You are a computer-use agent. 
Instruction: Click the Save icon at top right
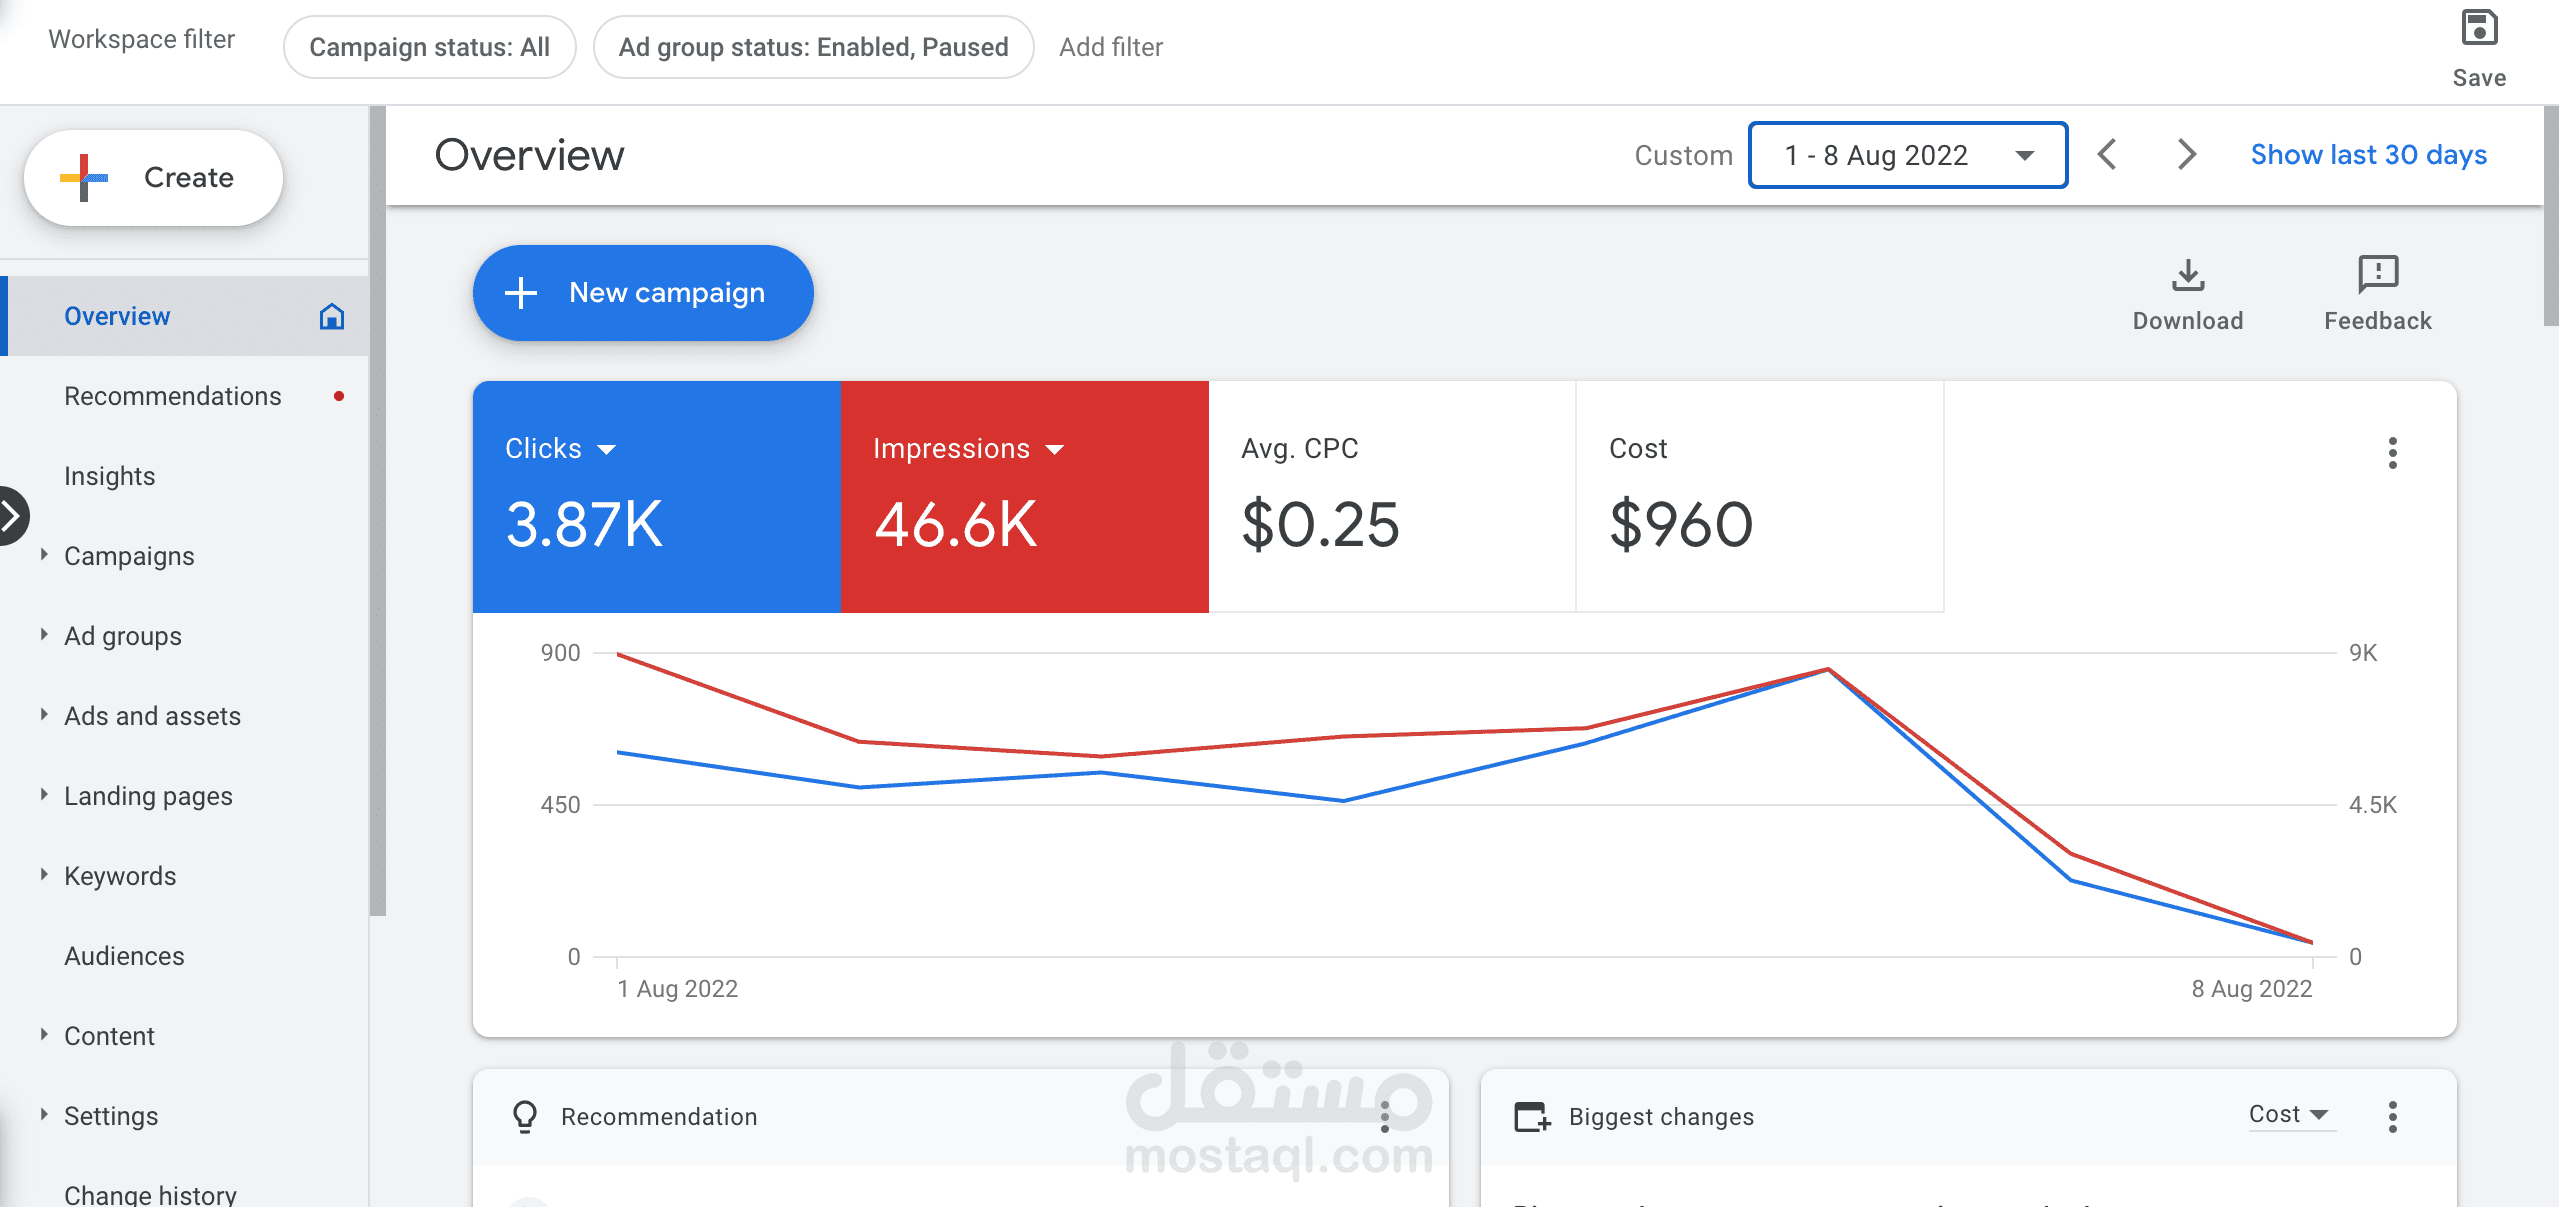tap(2478, 30)
